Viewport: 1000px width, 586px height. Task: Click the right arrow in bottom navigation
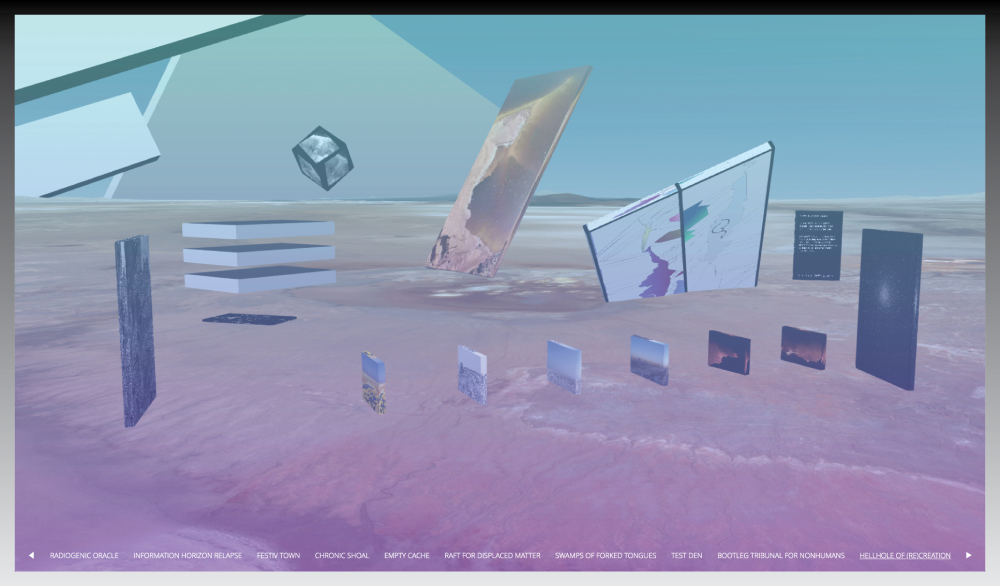pos(968,555)
